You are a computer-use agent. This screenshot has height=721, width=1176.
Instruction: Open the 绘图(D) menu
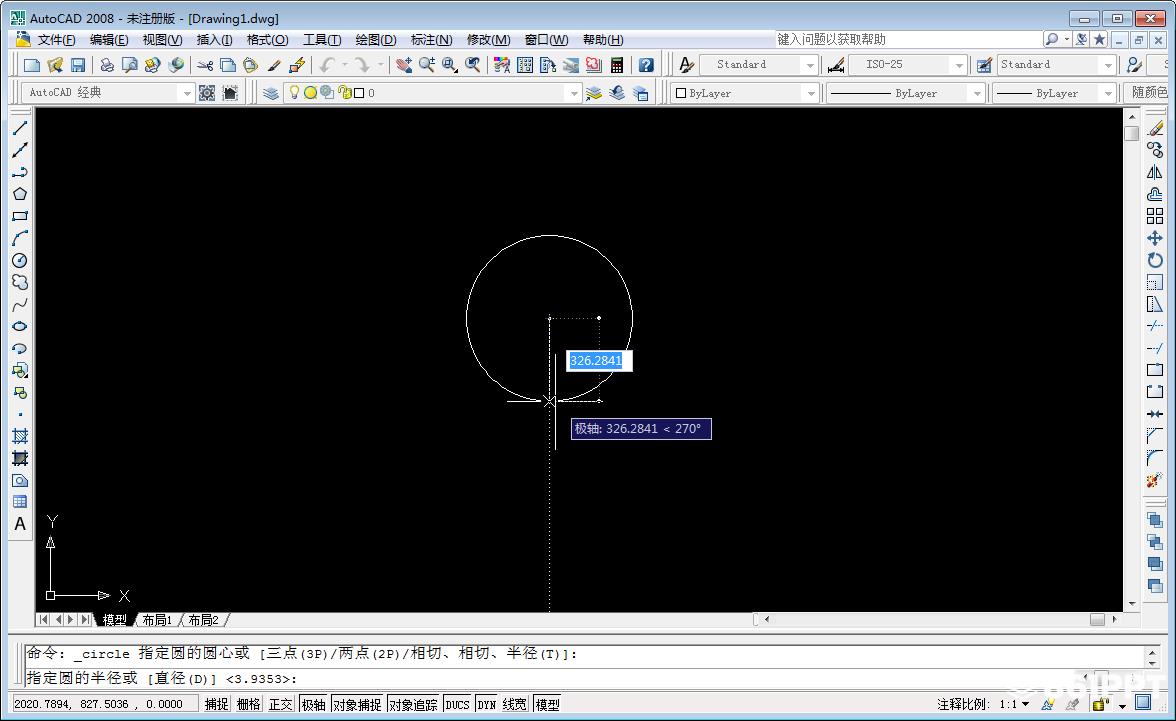pos(376,40)
